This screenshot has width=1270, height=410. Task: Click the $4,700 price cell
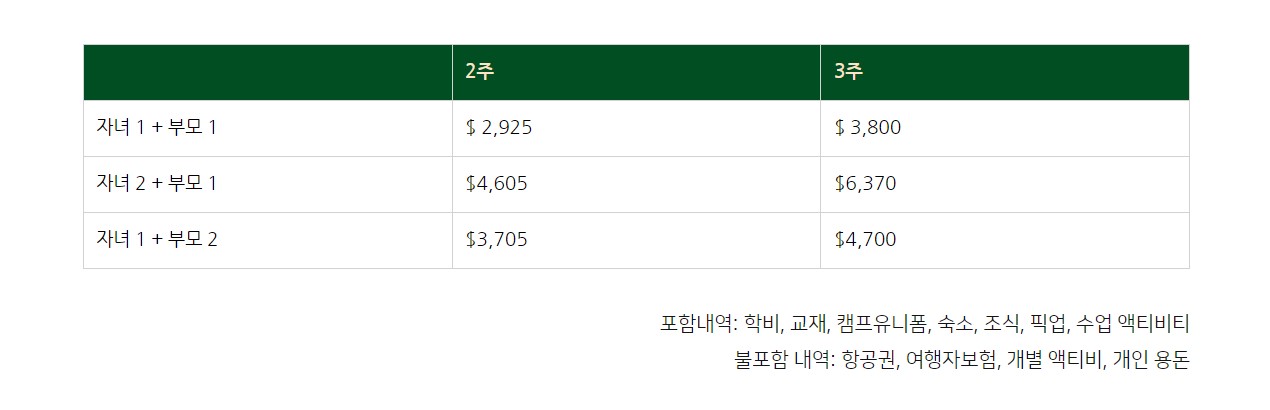866,240
